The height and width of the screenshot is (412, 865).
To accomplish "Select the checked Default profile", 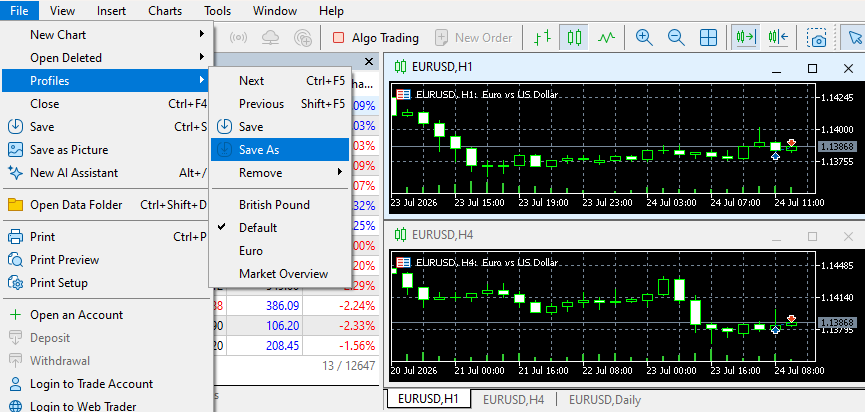I will [x=280, y=228].
